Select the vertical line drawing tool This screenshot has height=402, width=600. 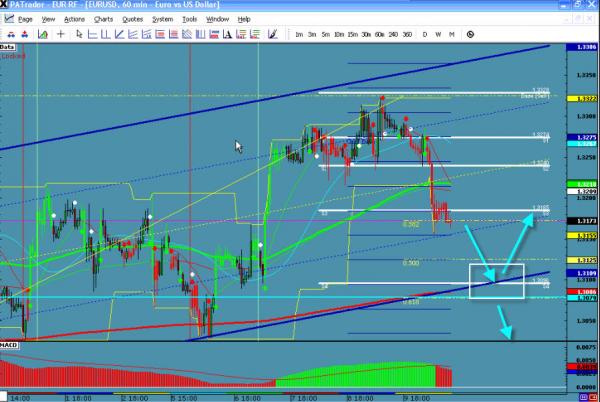point(106,34)
